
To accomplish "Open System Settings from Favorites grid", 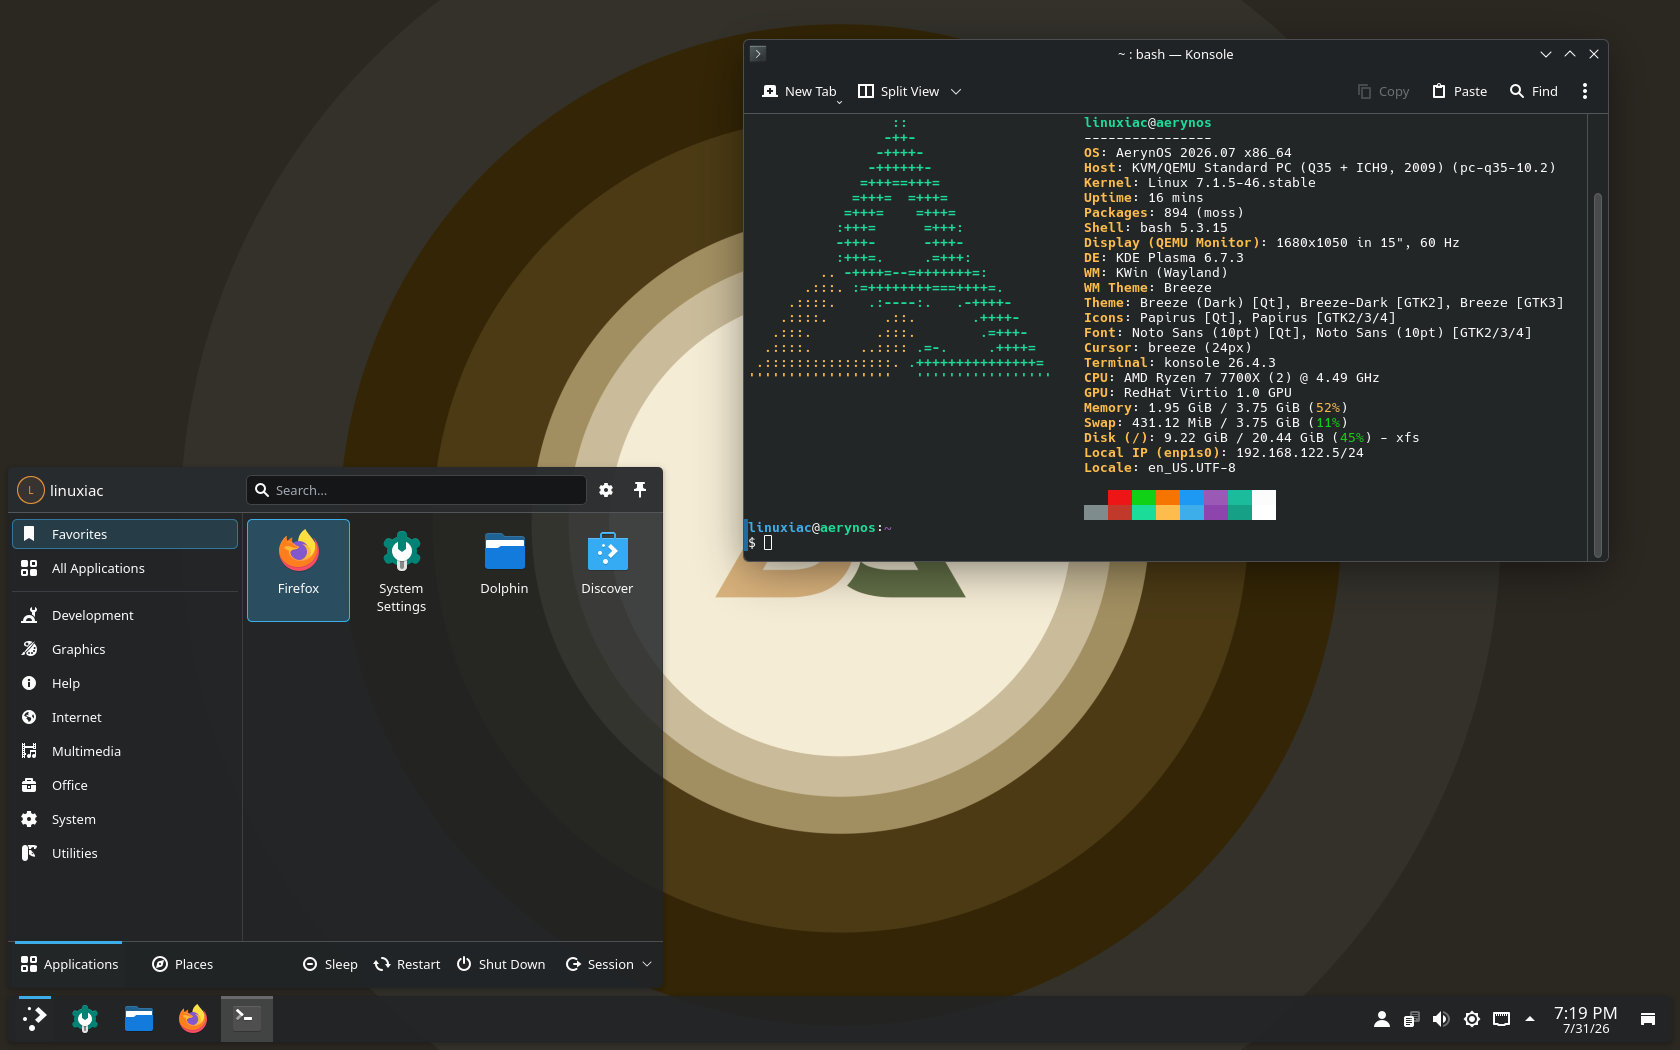I will [x=401, y=570].
